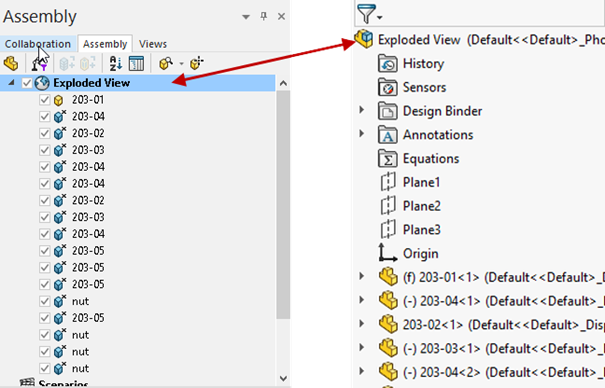Collapse the Exploded View tree node
The image size is (605, 388).
point(12,83)
